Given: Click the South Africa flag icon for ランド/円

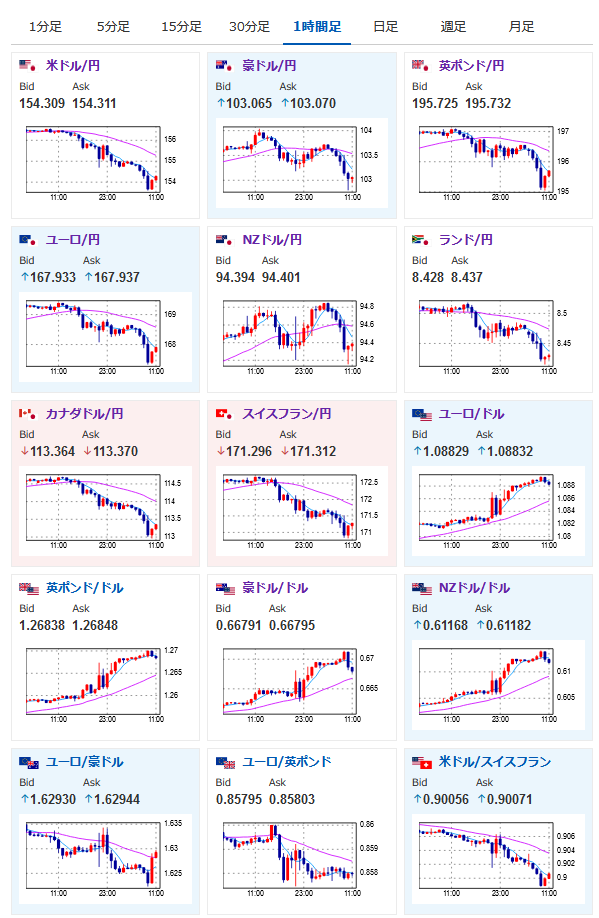Looking at the screenshot, I should pyautogui.click(x=420, y=239).
